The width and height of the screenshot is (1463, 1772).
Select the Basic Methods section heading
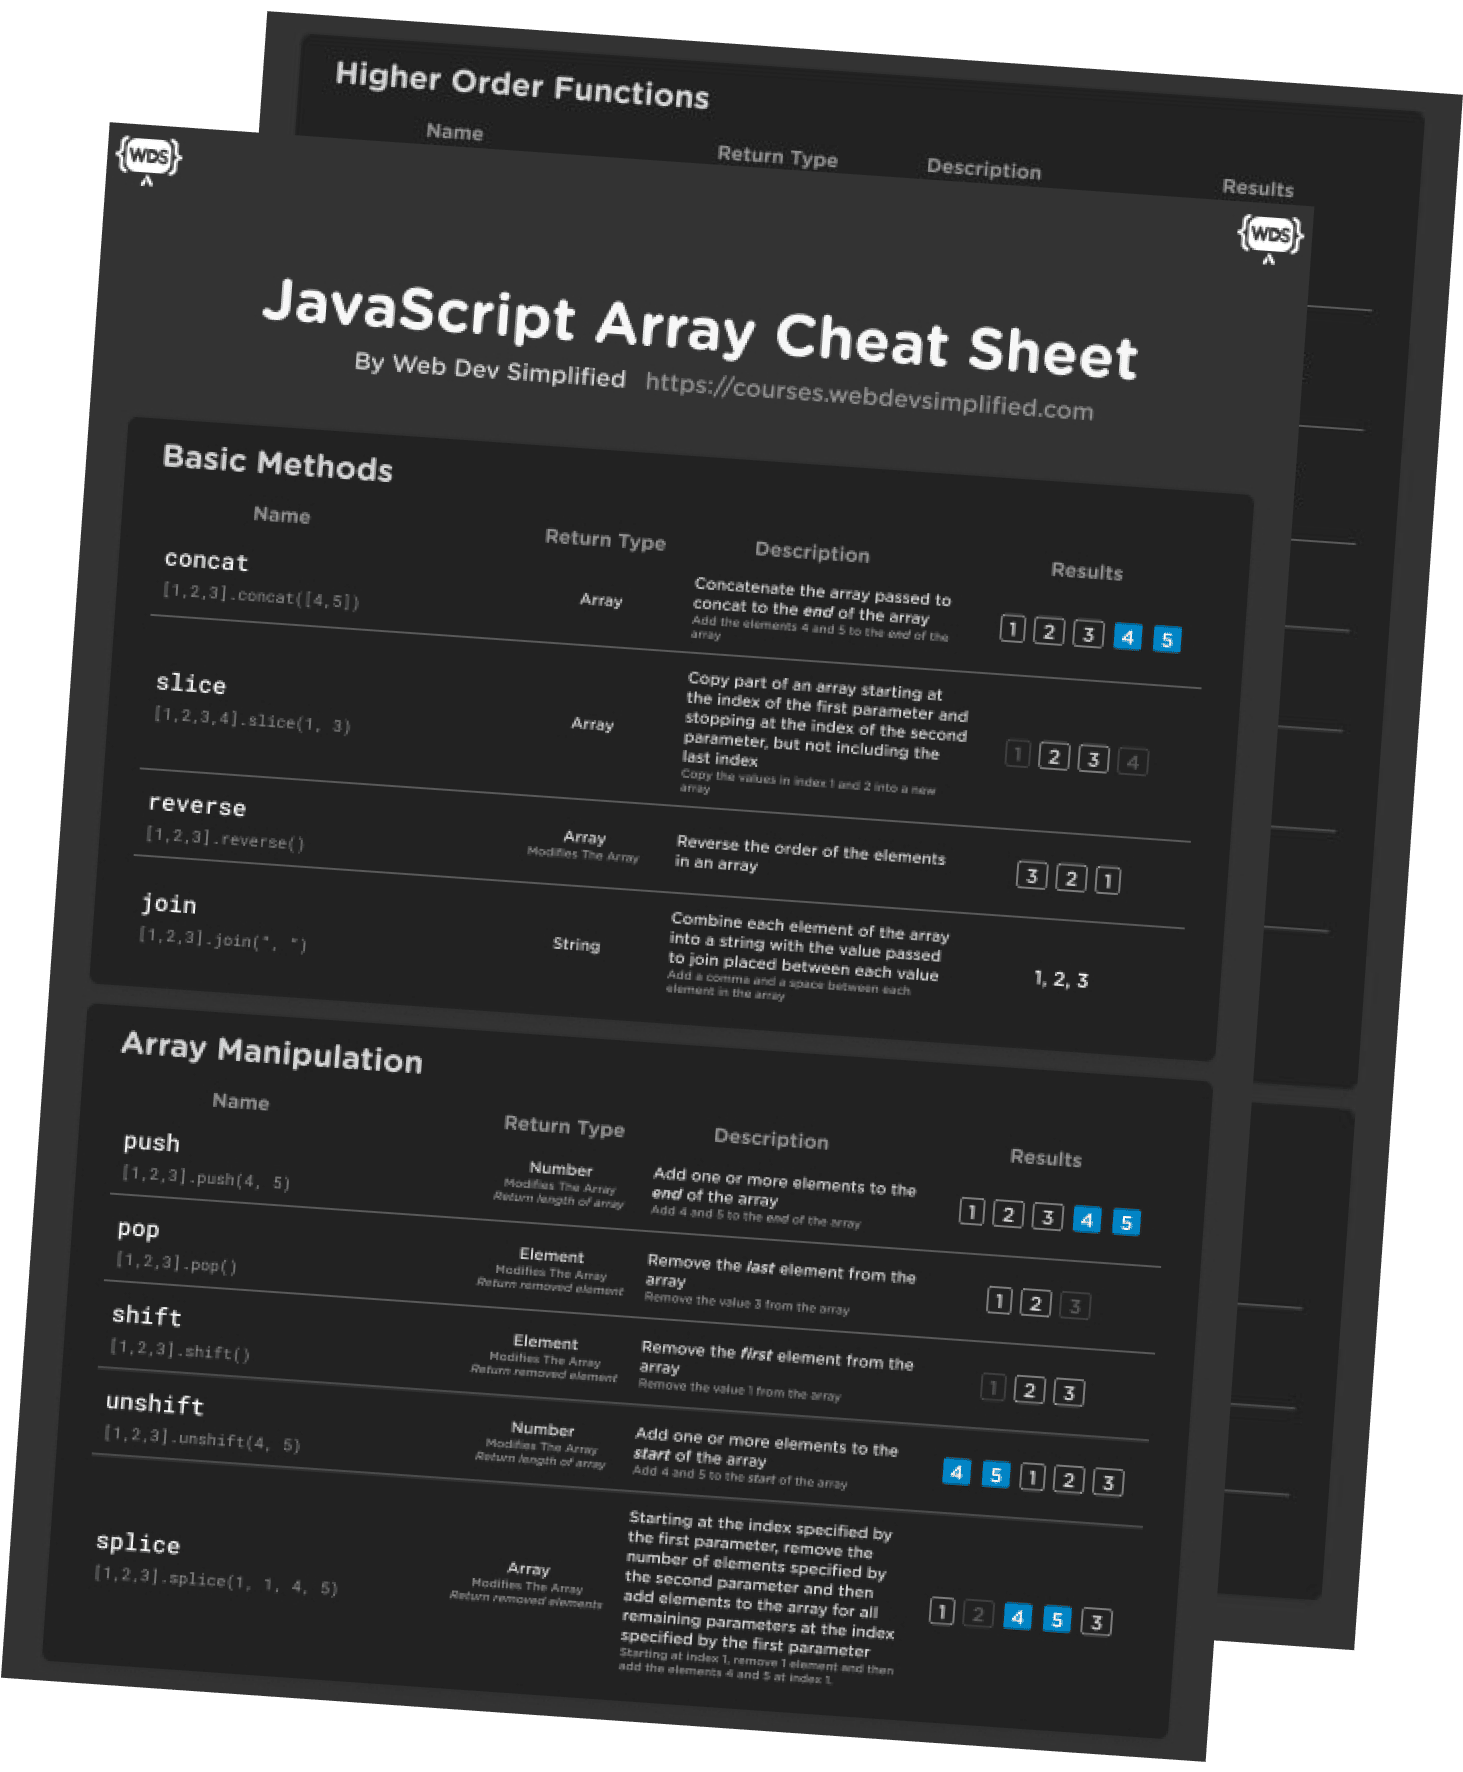click(x=278, y=463)
